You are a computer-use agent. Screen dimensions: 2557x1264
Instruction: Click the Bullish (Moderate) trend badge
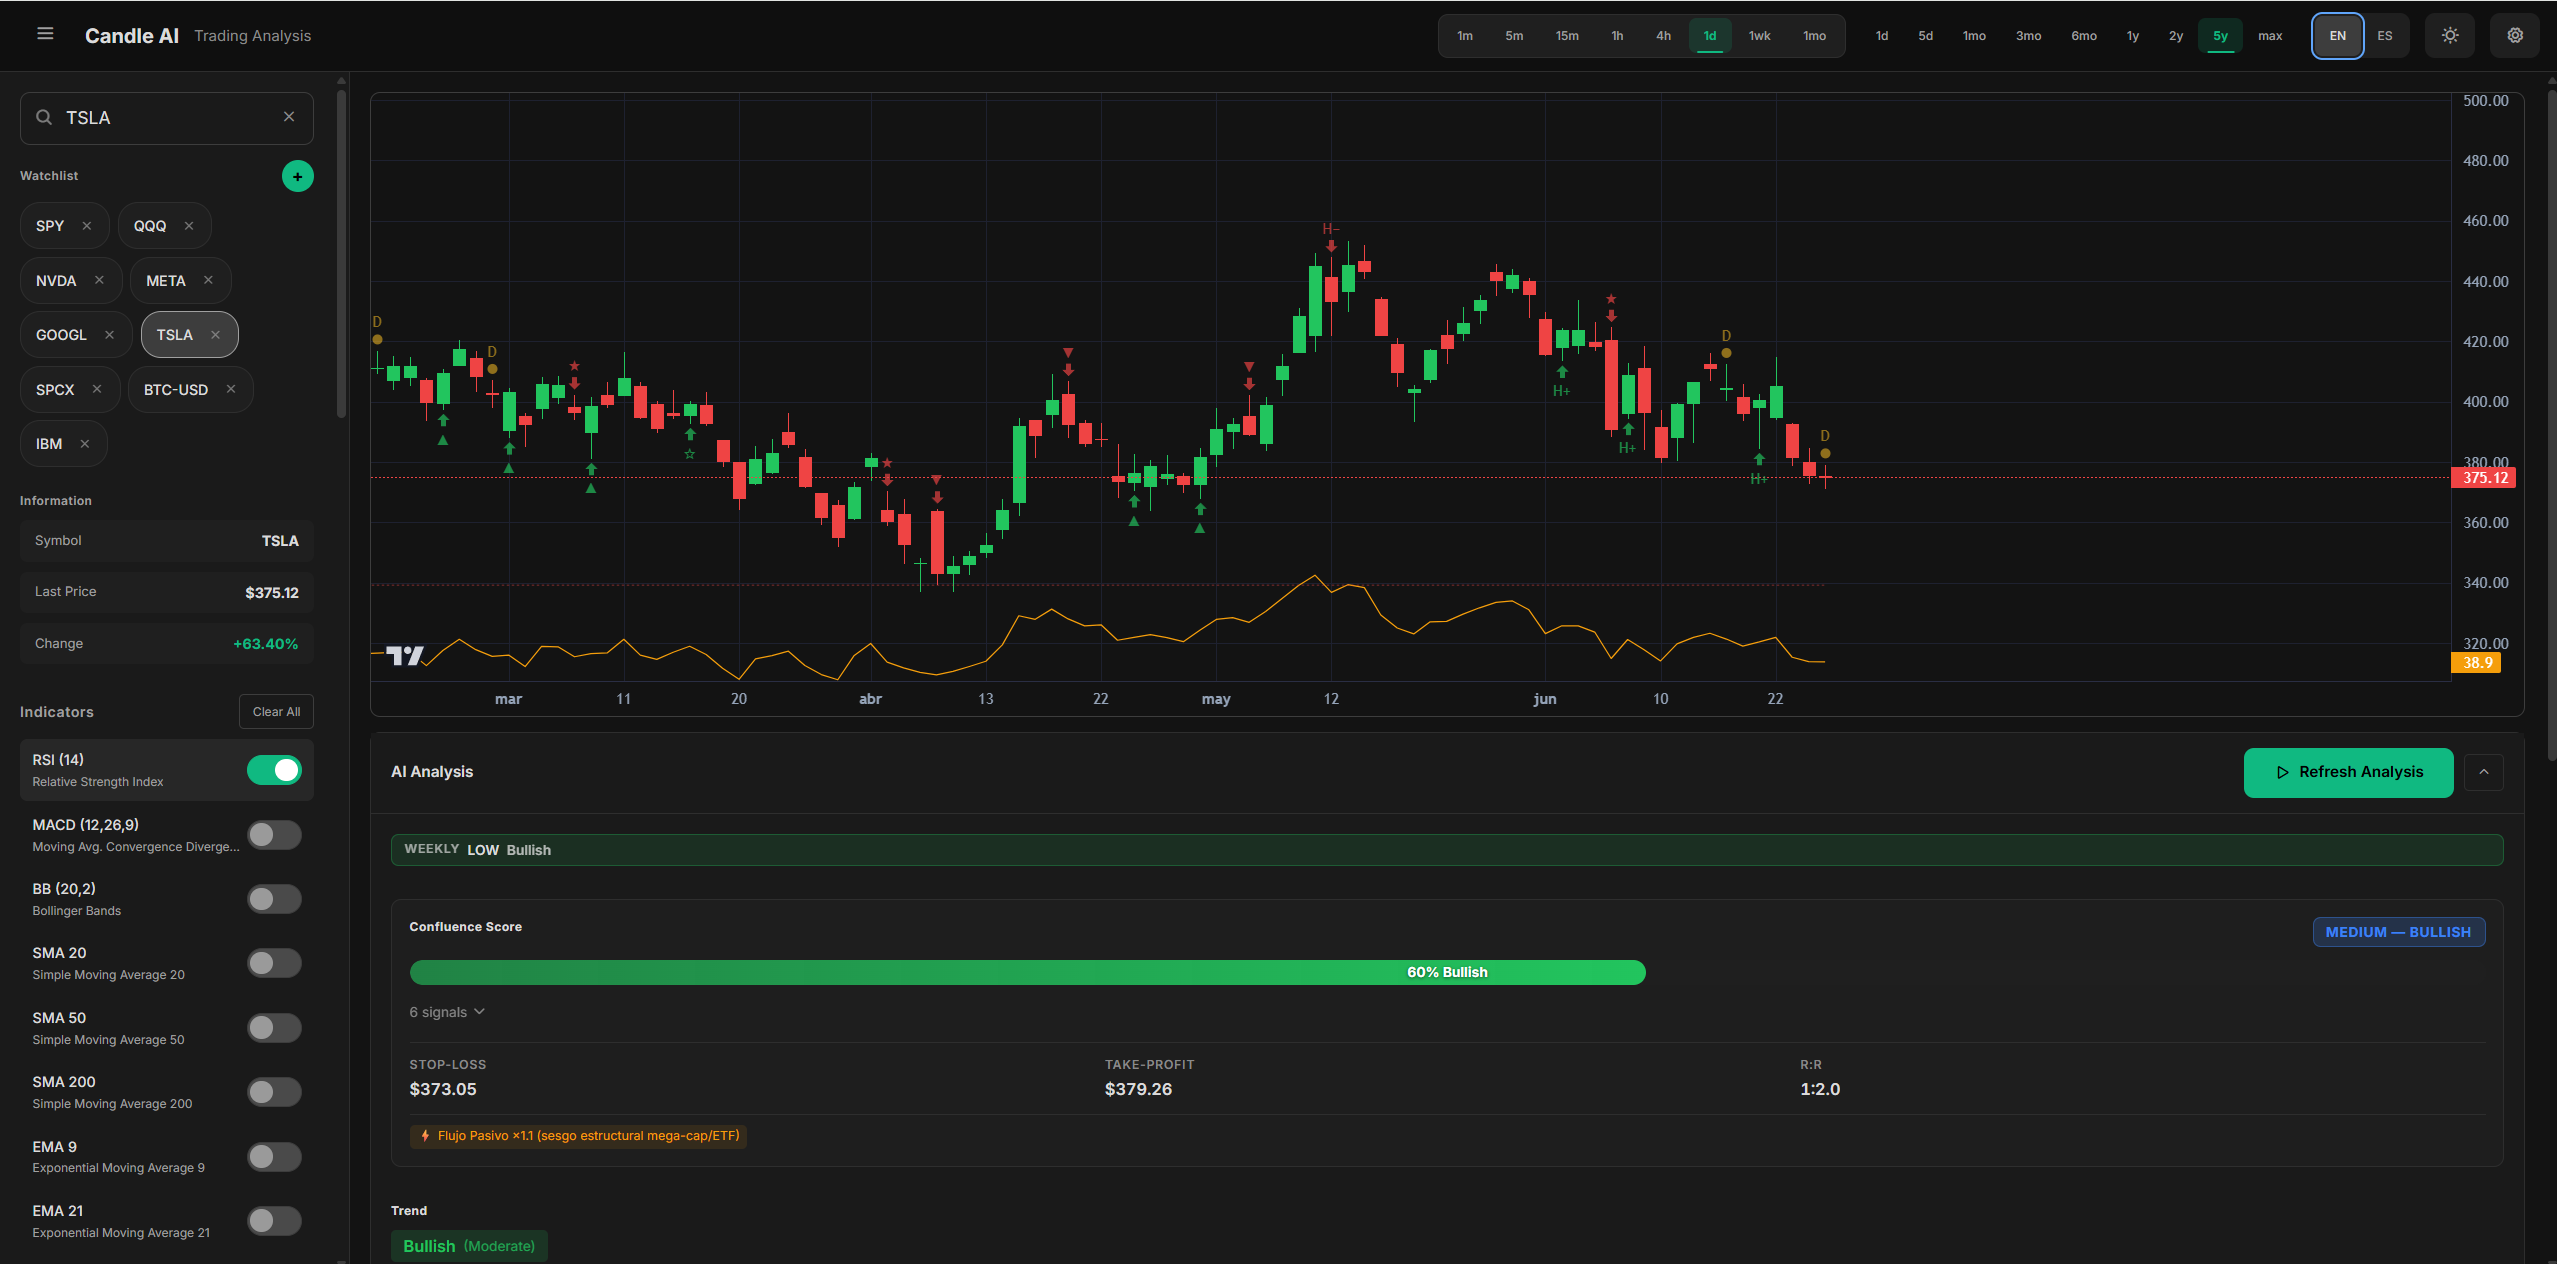click(x=468, y=1246)
